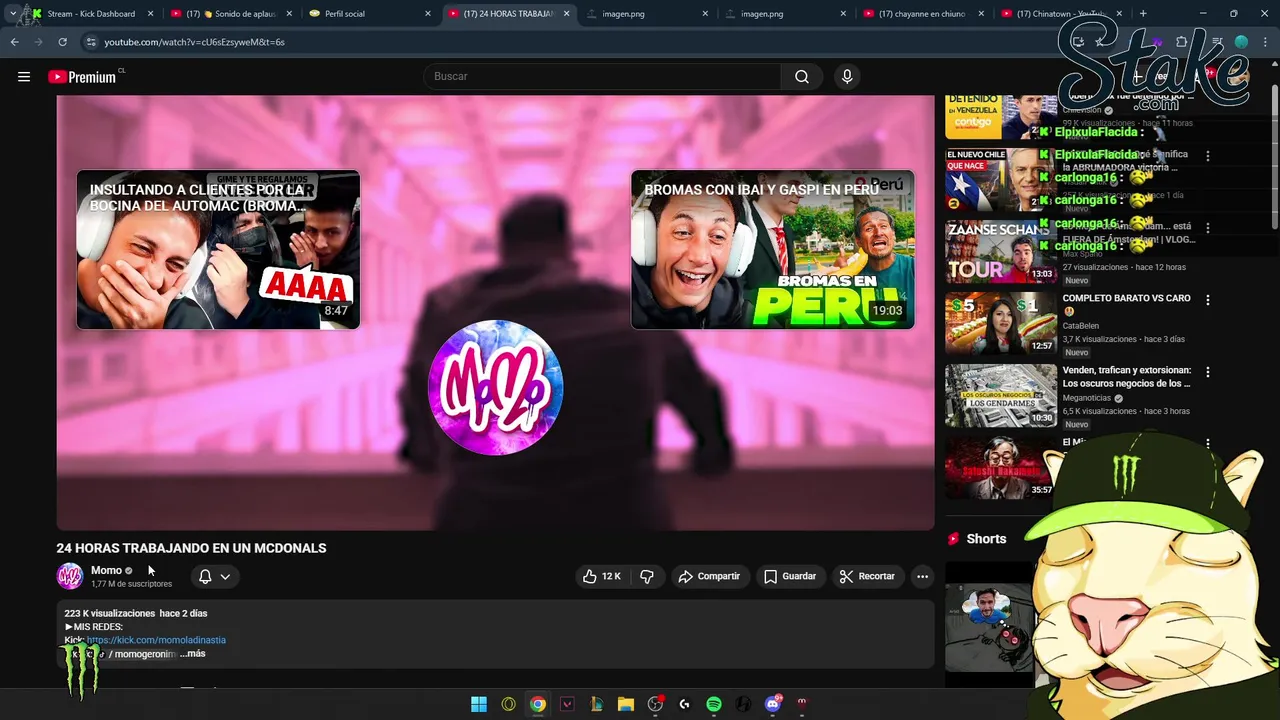
Task: Dislike the video with thumbs down
Action: click(647, 576)
